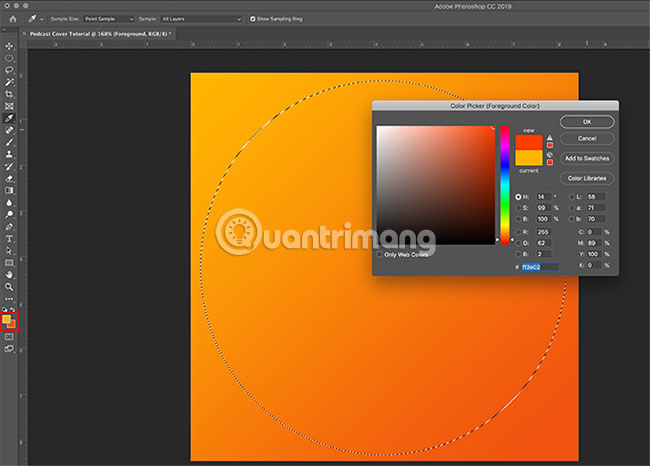Select the Lasso tool
This screenshot has width=650, height=466.
pos(9,70)
